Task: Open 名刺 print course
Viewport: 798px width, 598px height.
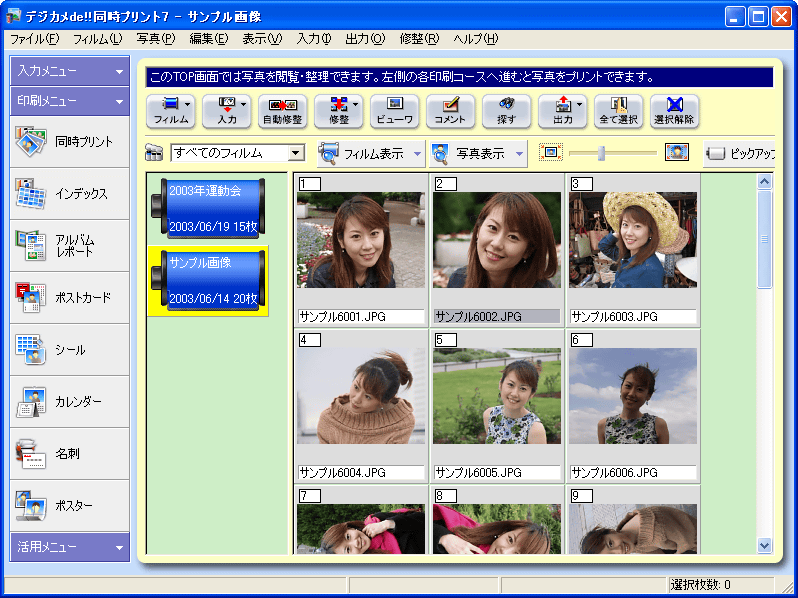Action: [70, 453]
